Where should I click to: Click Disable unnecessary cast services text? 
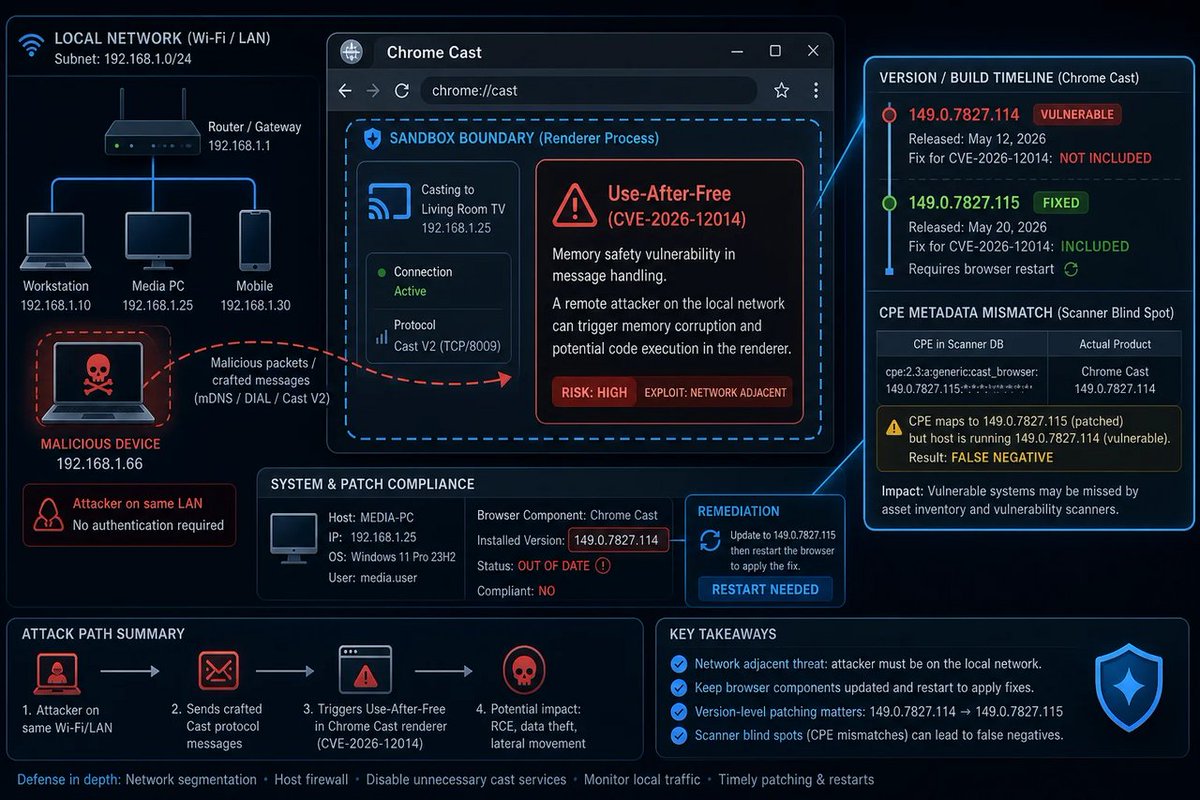tap(466, 779)
